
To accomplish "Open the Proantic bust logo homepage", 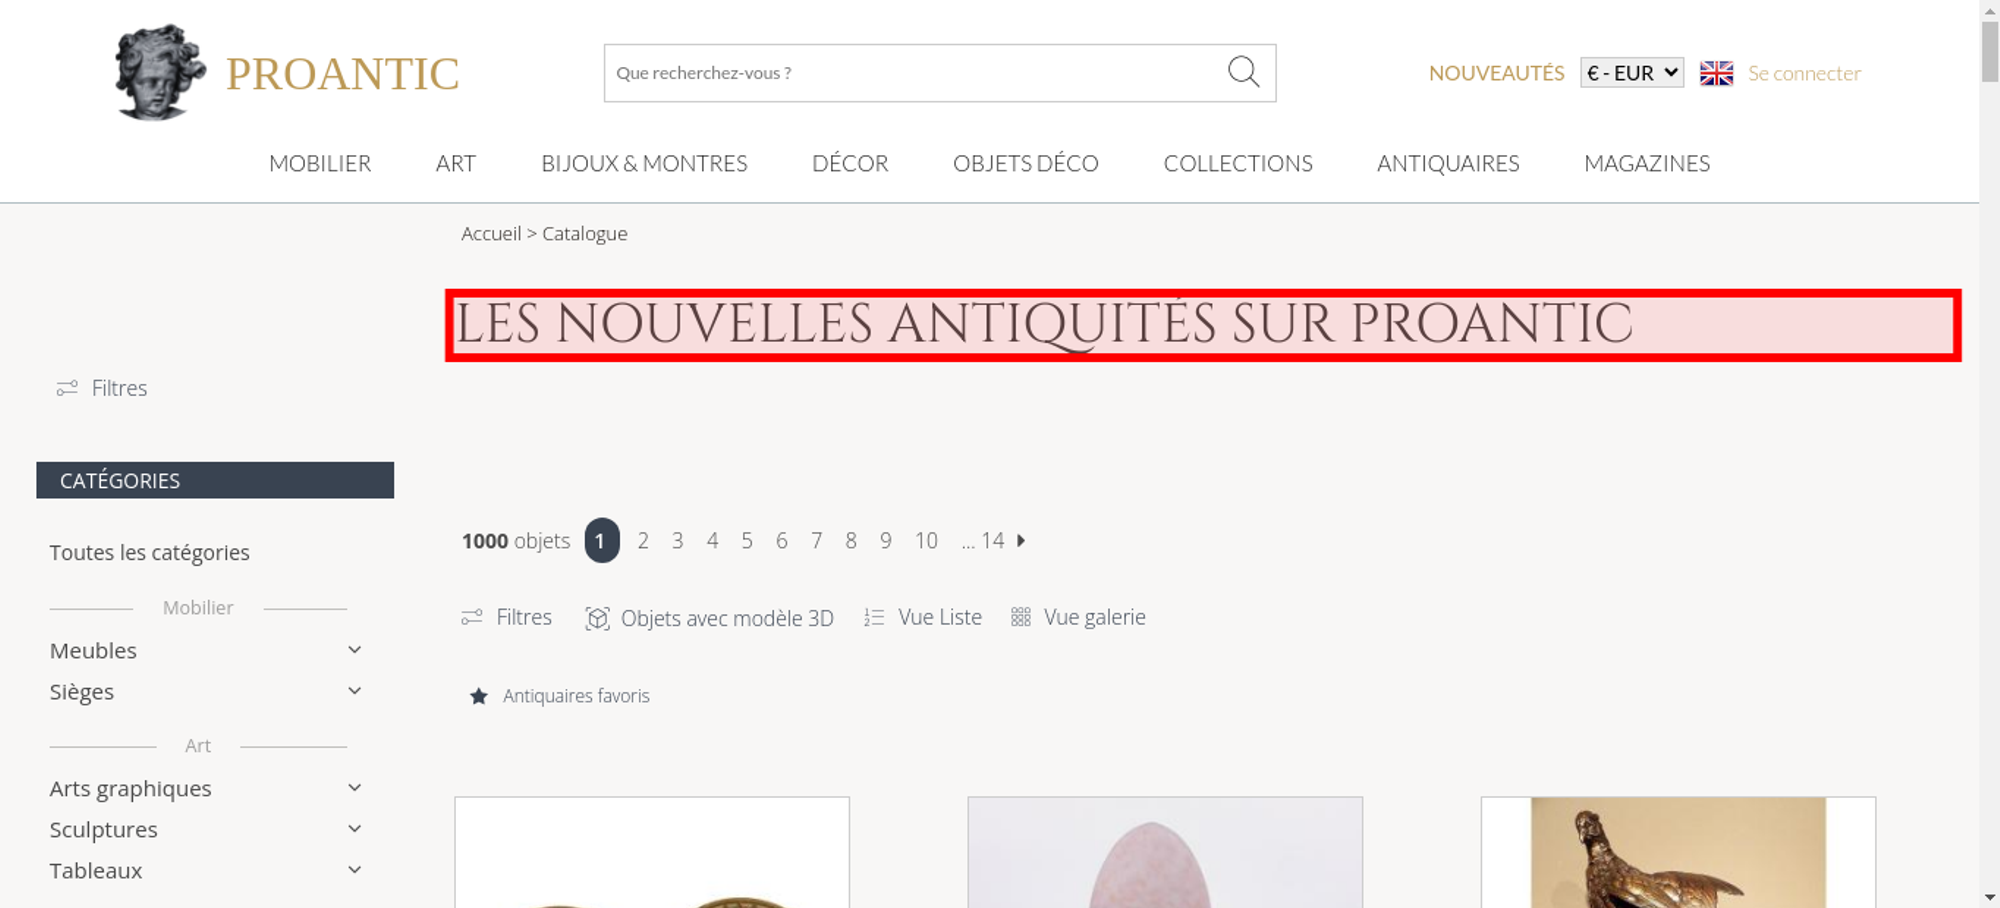I will (x=160, y=73).
